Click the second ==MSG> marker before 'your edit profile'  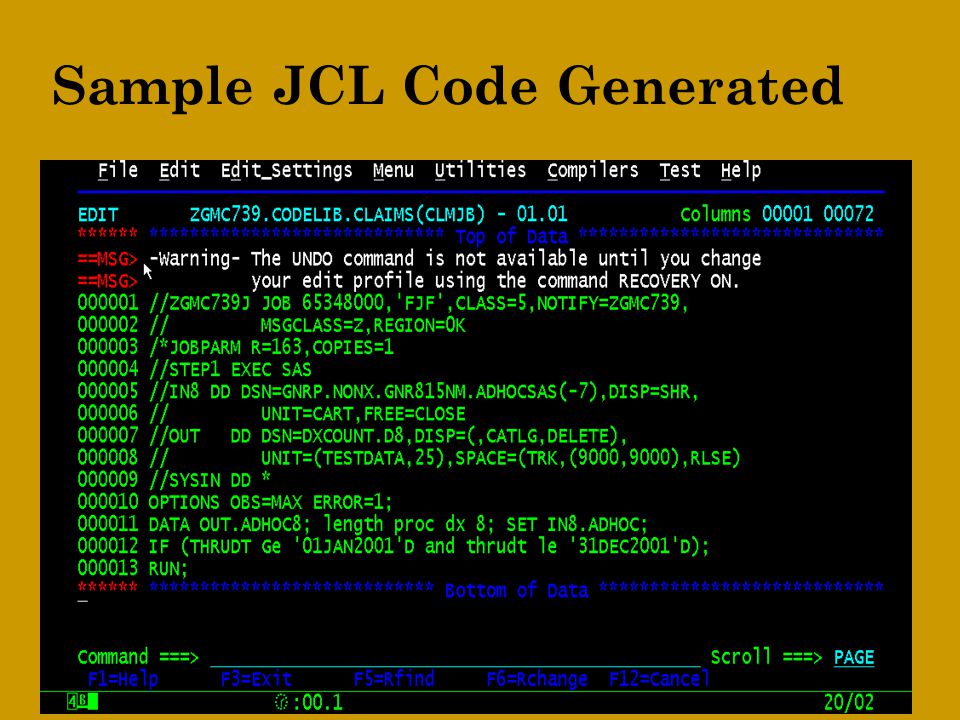(108, 281)
